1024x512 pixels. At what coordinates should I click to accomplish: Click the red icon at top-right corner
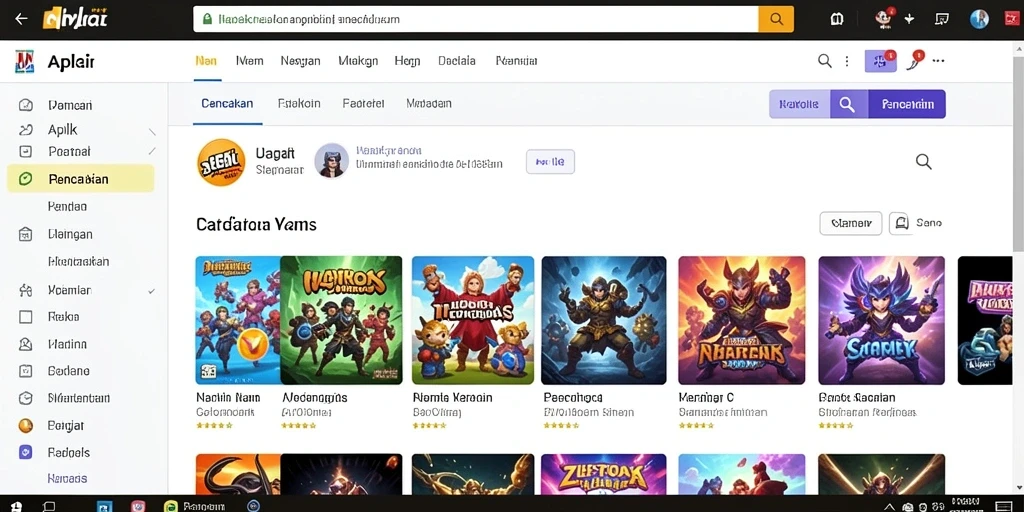pyautogui.click(x=1011, y=19)
